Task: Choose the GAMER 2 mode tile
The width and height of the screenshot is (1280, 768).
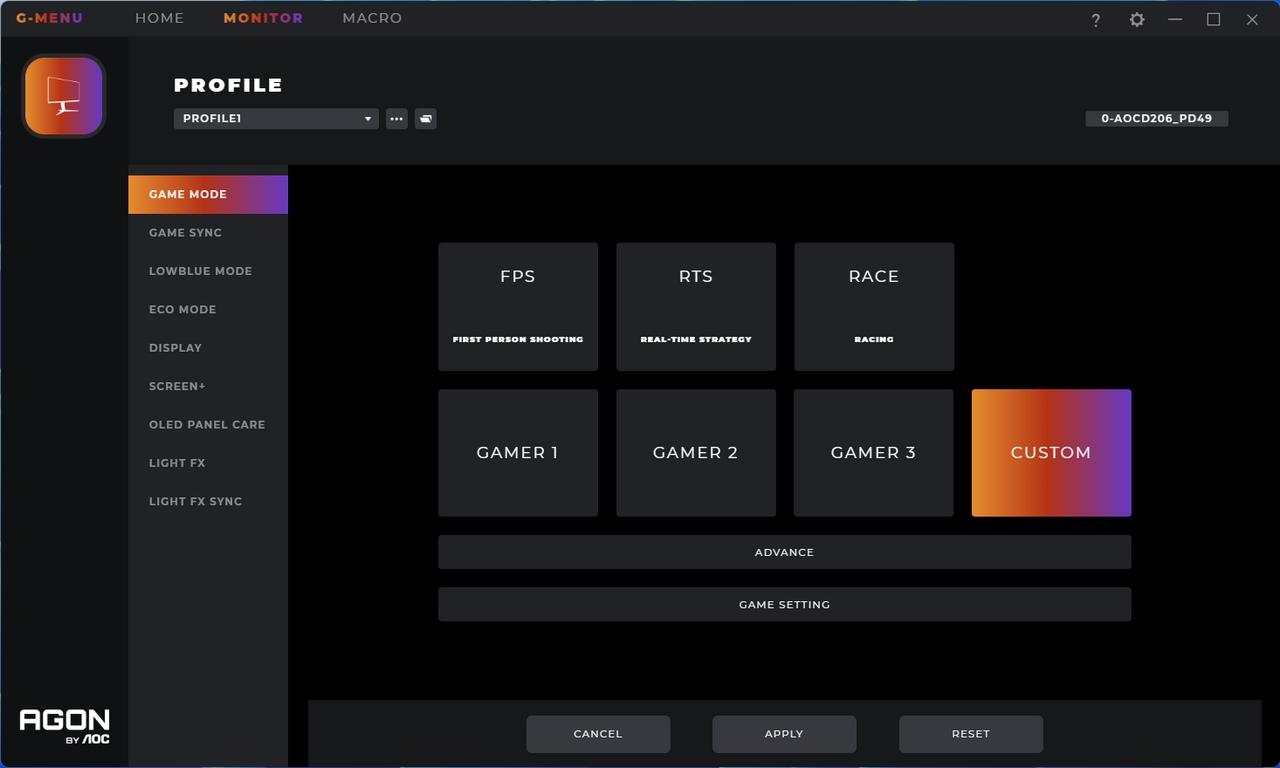Action: click(x=696, y=453)
